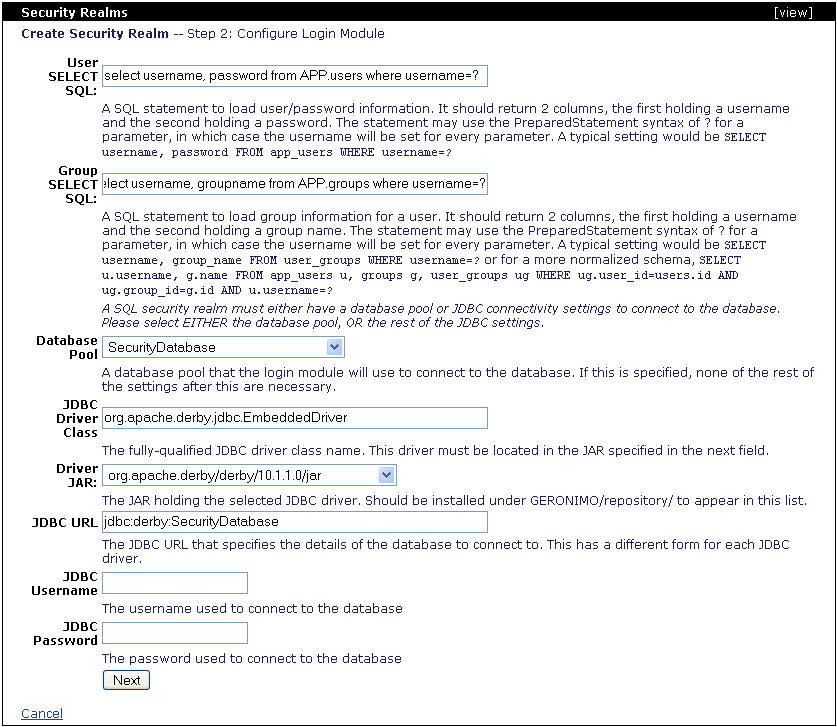Click the JDBC Password input field
Image resolution: width=837 pixels, height=727 pixels.
pyautogui.click(x=175, y=633)
